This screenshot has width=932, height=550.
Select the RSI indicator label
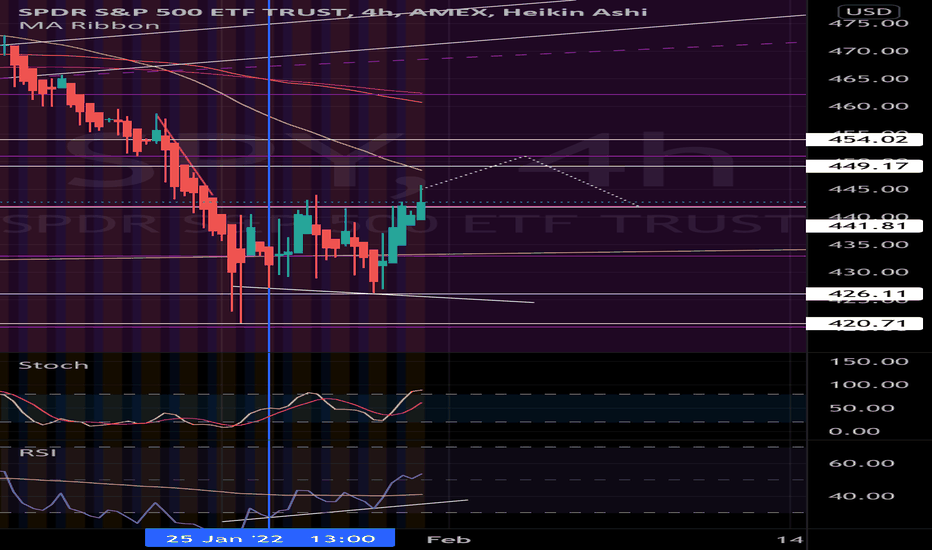pos(37,452)
